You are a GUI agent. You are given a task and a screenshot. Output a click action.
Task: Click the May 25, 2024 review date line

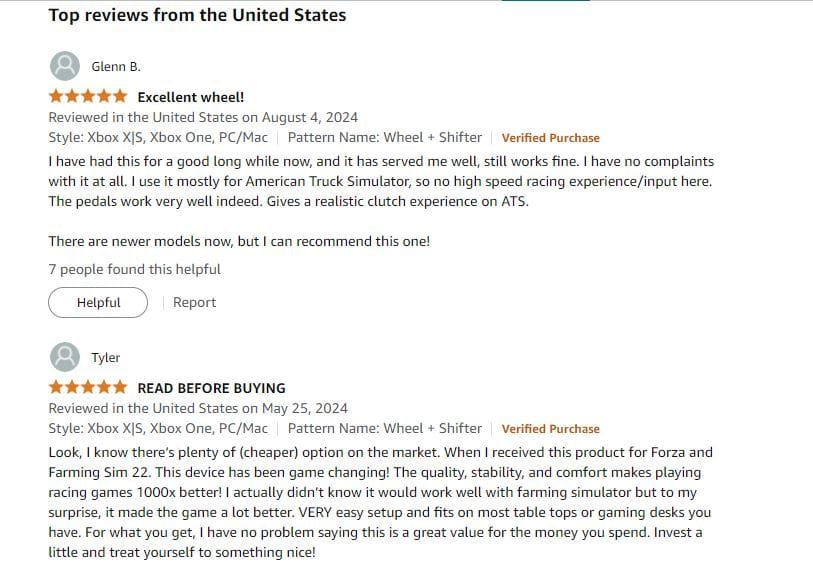(x=198, y=408)
